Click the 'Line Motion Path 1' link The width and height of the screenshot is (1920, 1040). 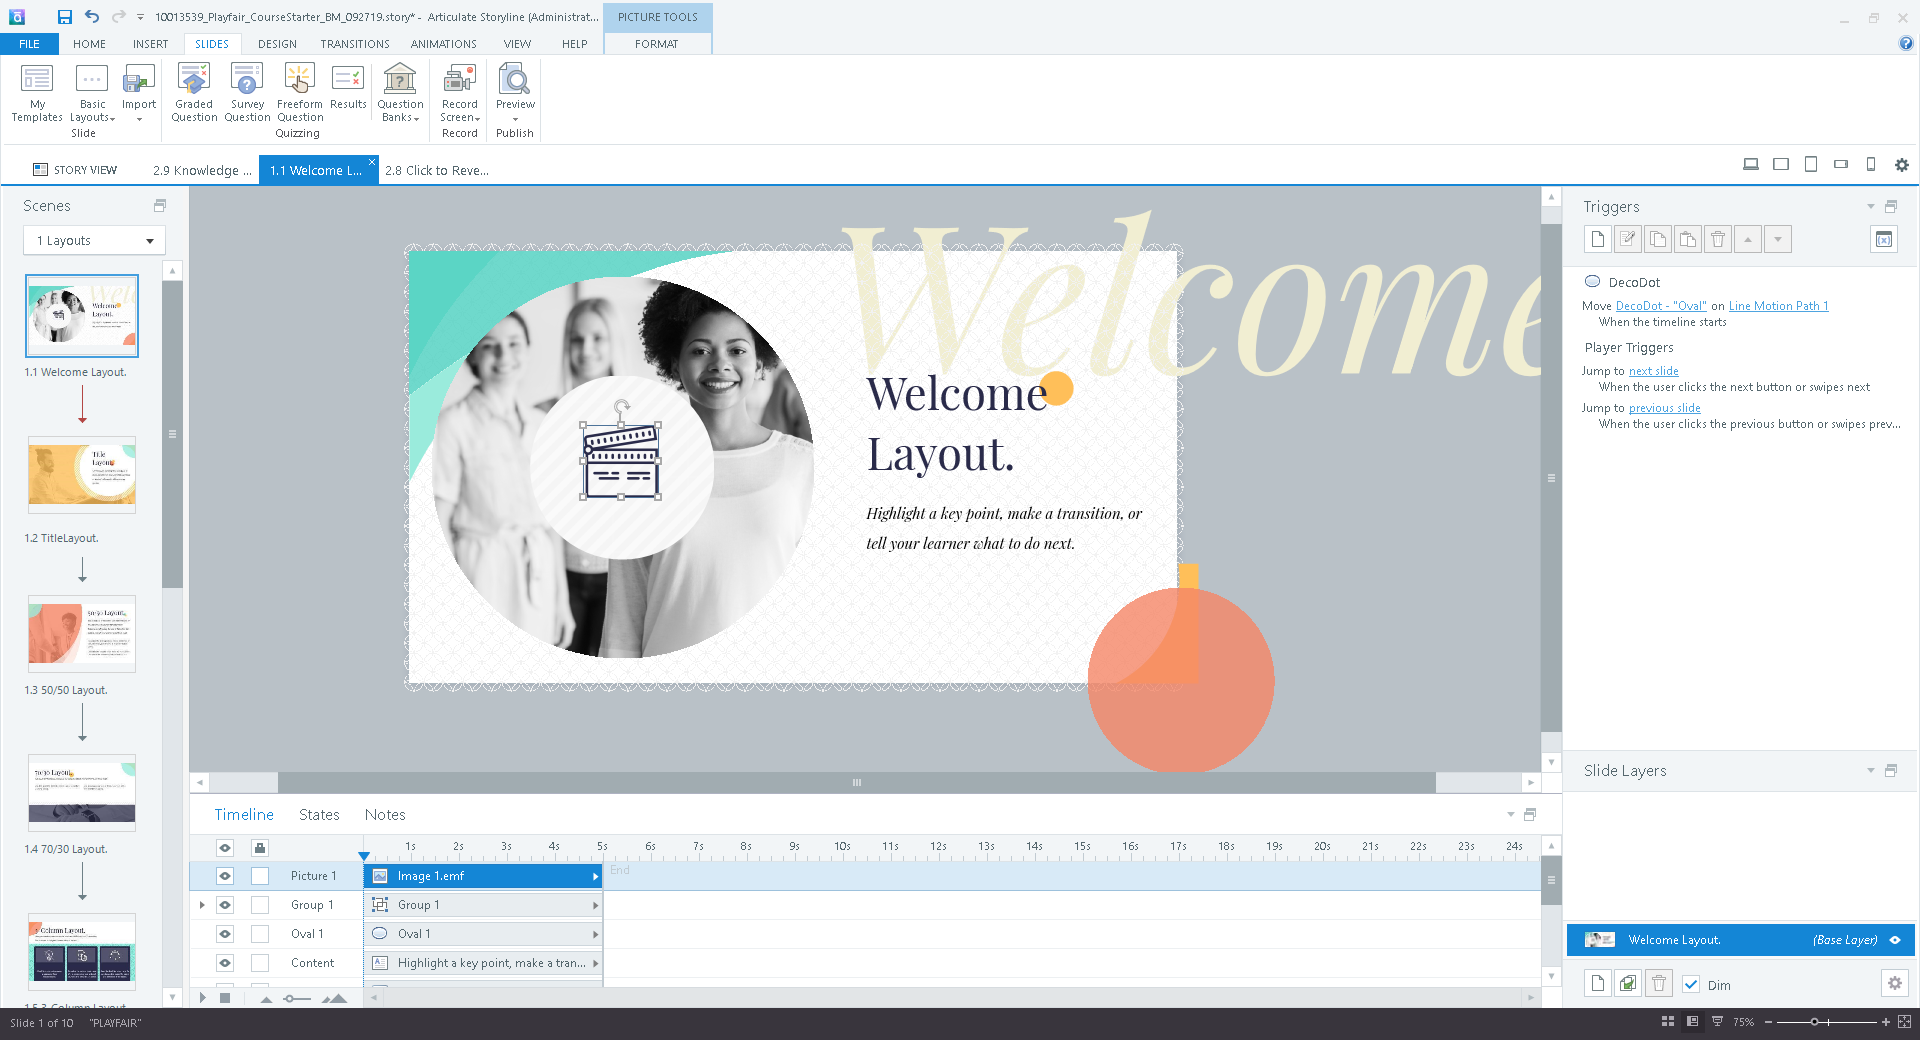(x=1778, y=306)
